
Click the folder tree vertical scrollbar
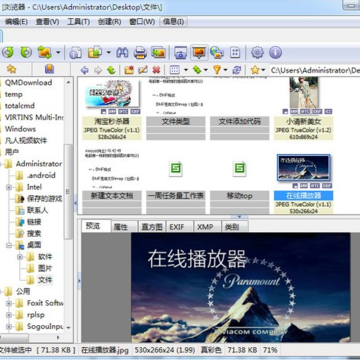tap(68, 192)
